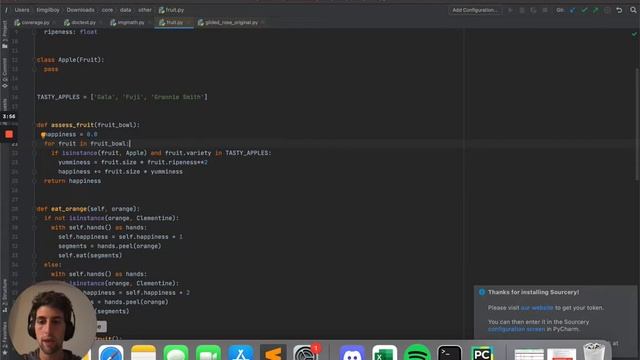Open Discord from the Dock

coord(352,354)
